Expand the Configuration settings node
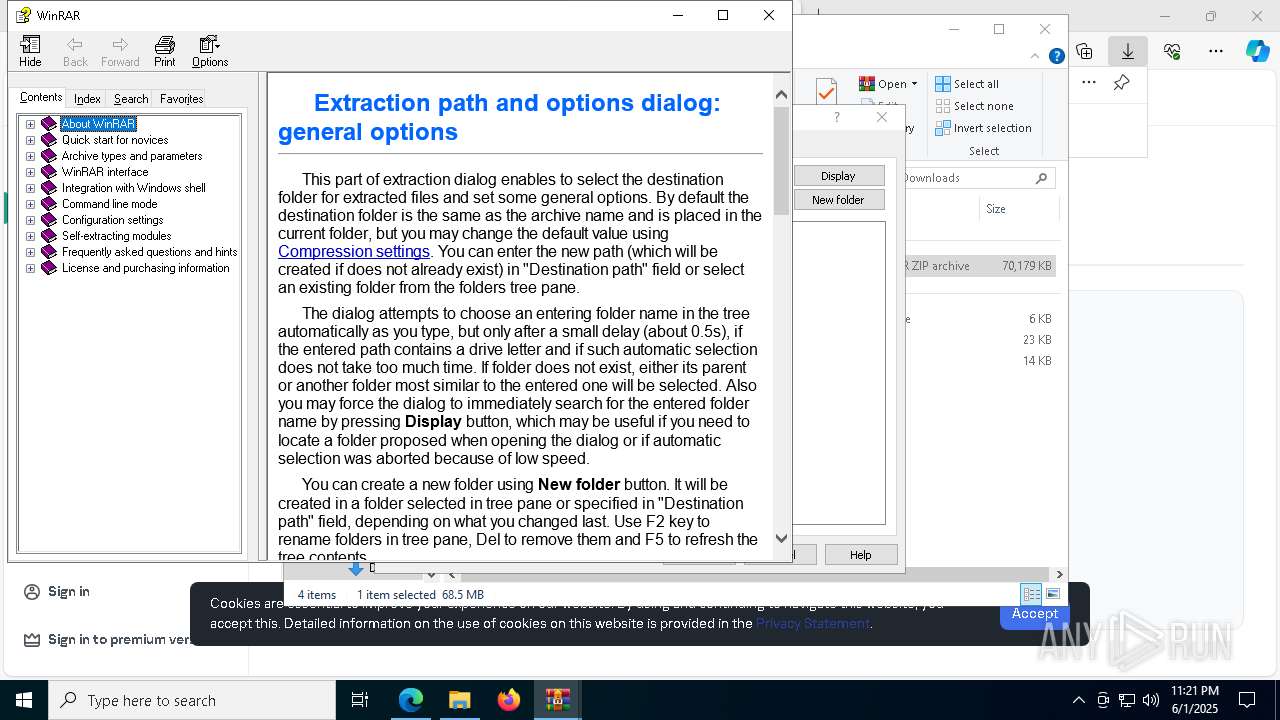This screenshot has height=720, width=1280. click(30, 220)
